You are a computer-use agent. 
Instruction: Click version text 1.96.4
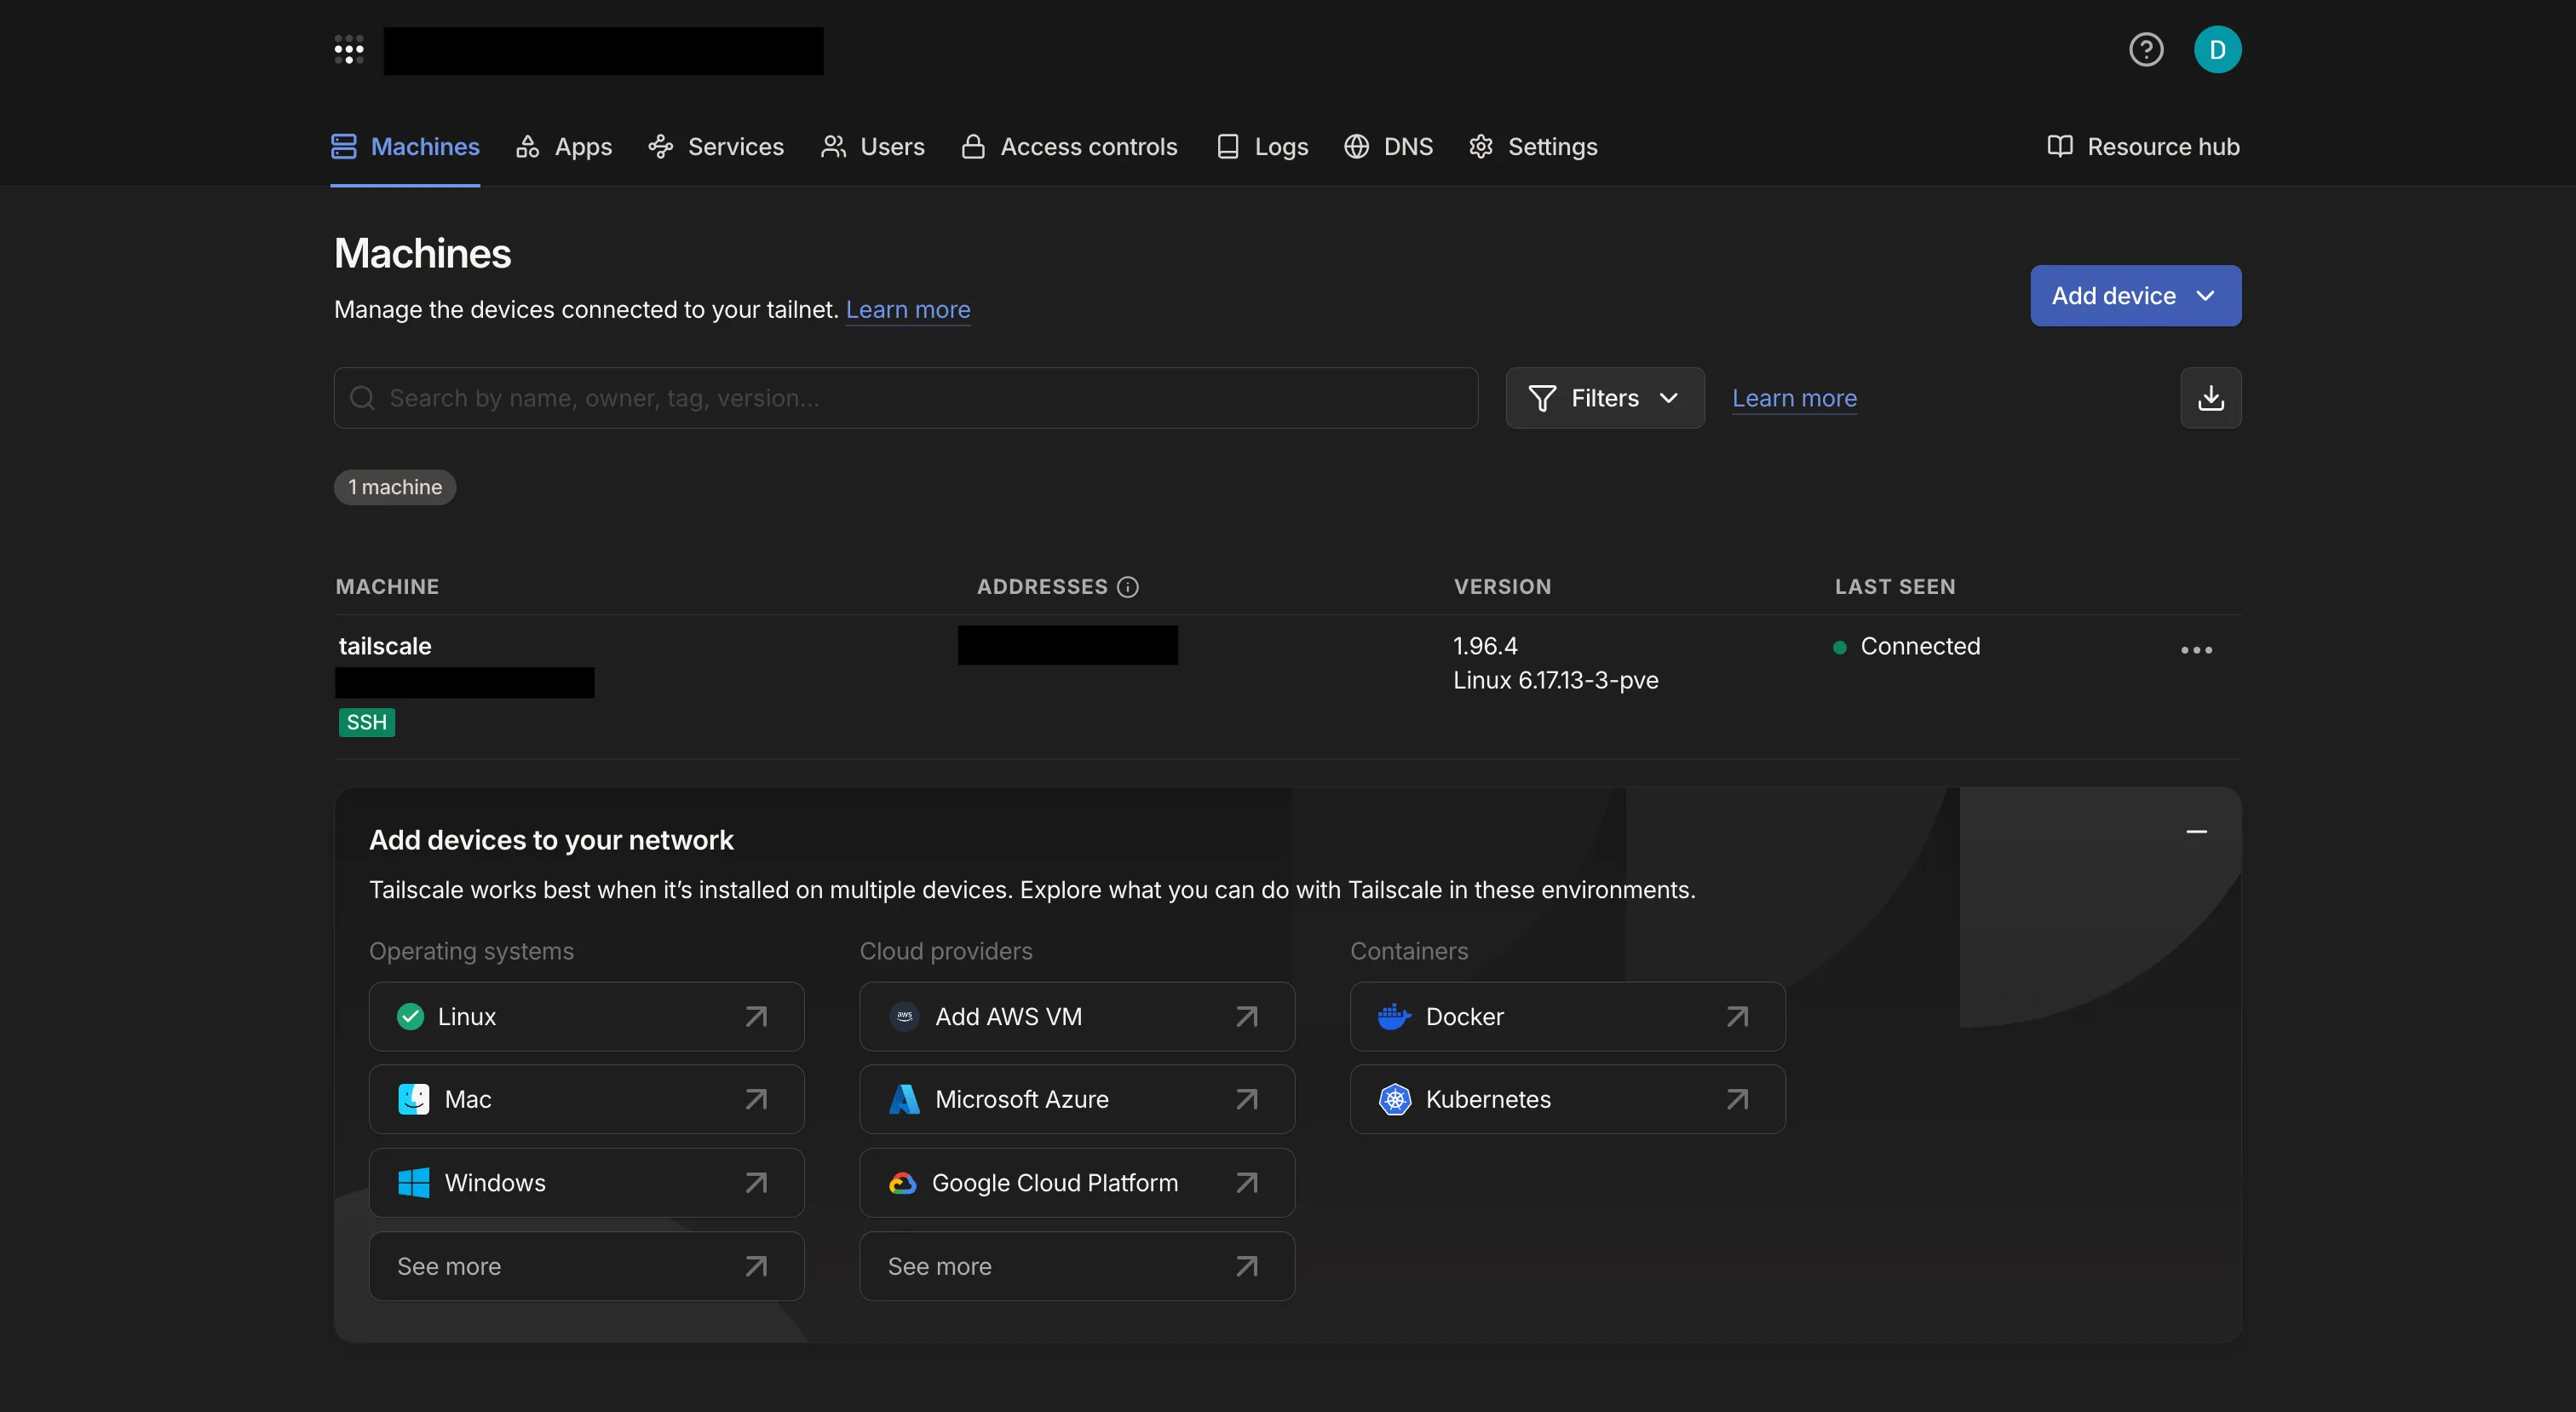coord(1485,646)
